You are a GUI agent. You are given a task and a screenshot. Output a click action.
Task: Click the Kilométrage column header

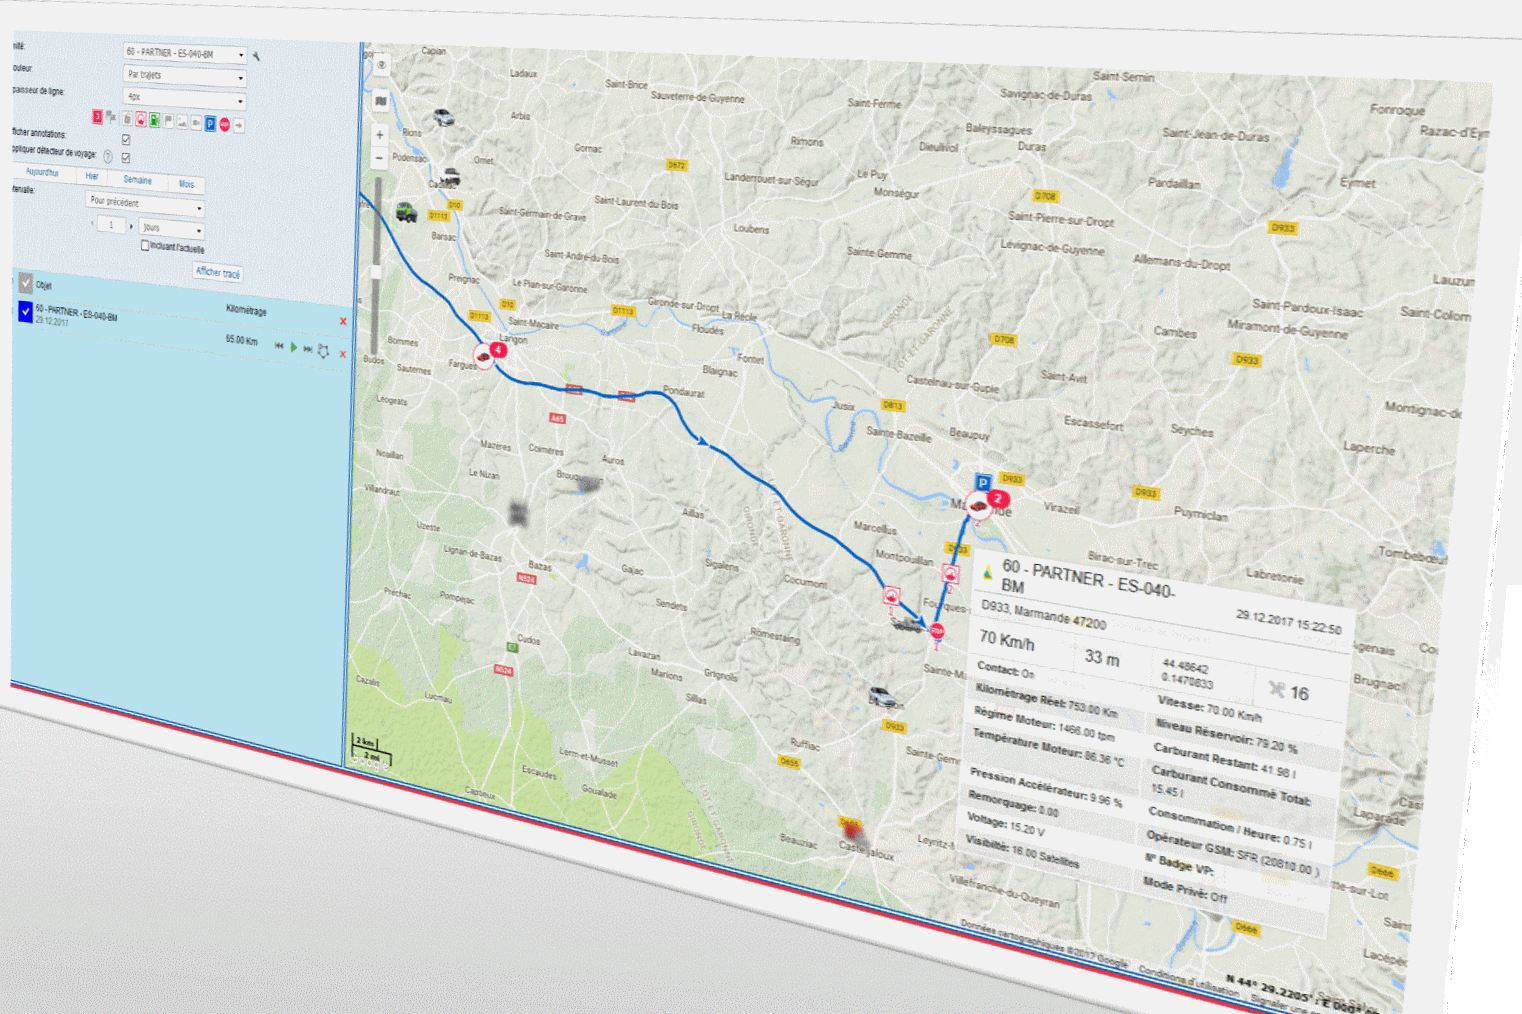coord(246,310)
